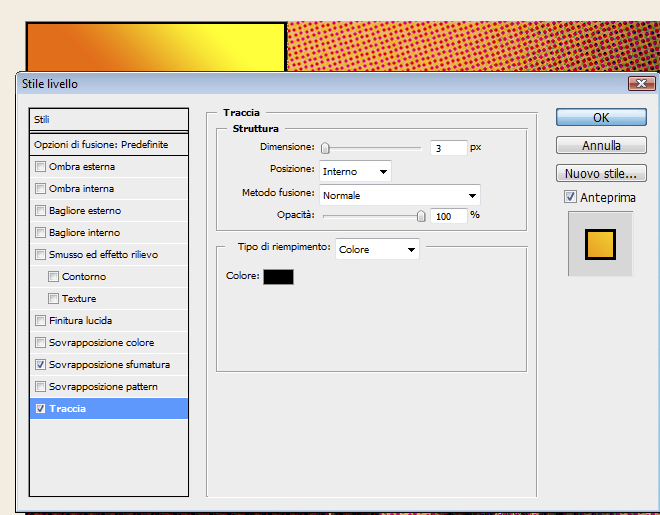Enable Finitura lucida checkbox
The width and height of the screenshot is (660, 515).
(x=40, y=321)
